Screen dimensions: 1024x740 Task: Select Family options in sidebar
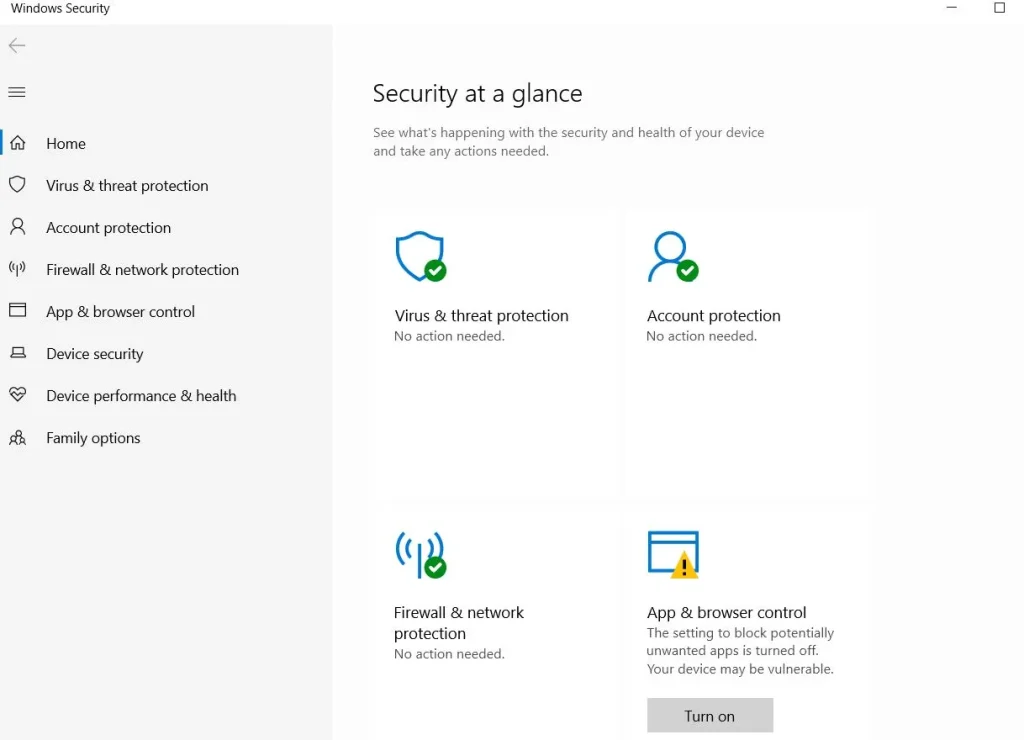point(166,438)
